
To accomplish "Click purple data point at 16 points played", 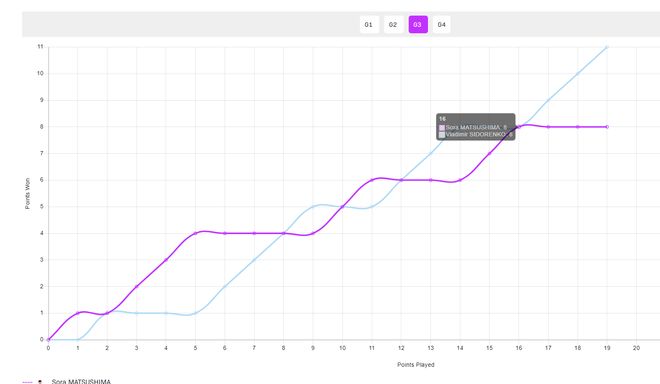I will [519, 127].
